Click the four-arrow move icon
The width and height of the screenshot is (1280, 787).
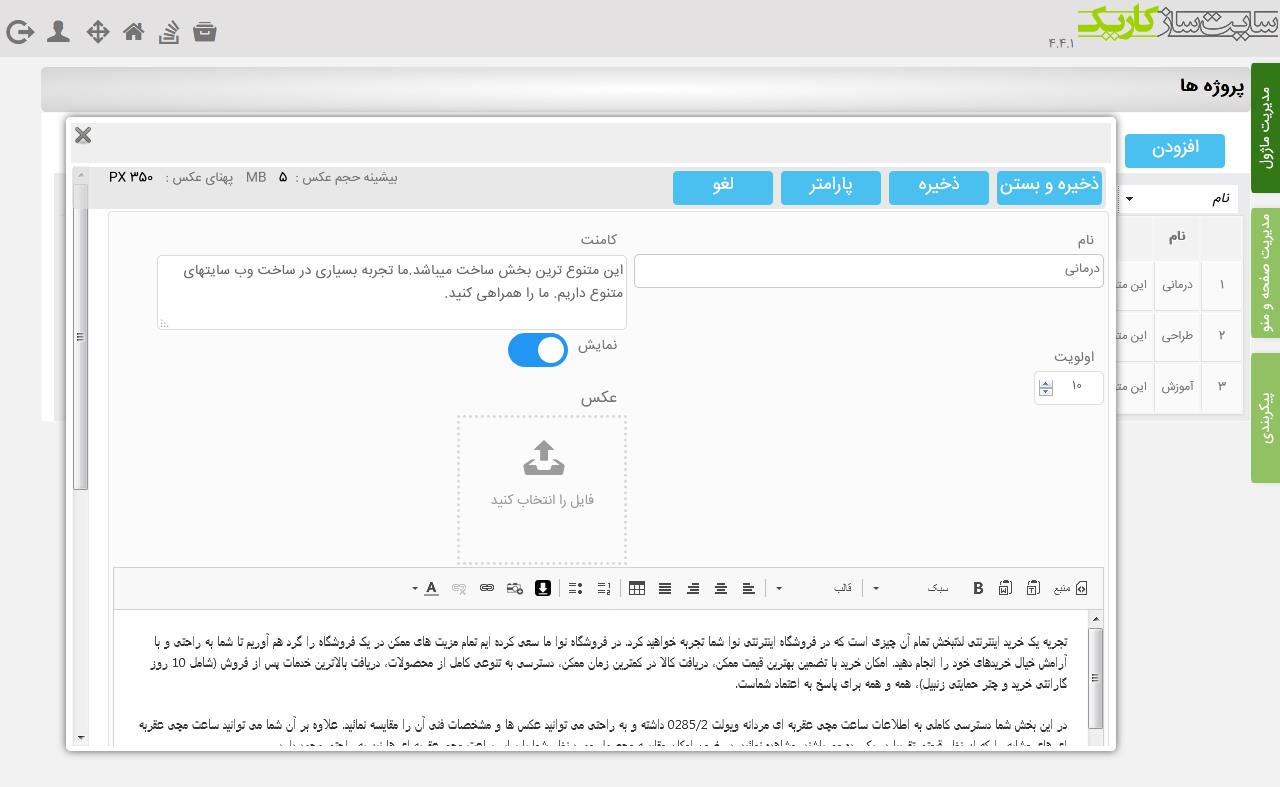point(97,32)
